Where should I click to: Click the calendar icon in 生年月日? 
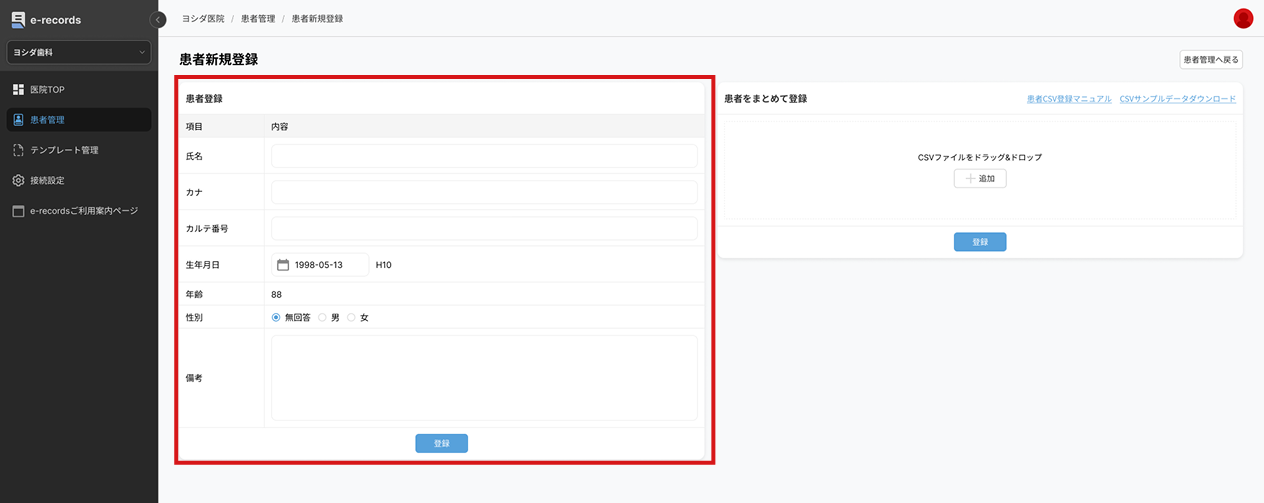[x=283, y=265]
